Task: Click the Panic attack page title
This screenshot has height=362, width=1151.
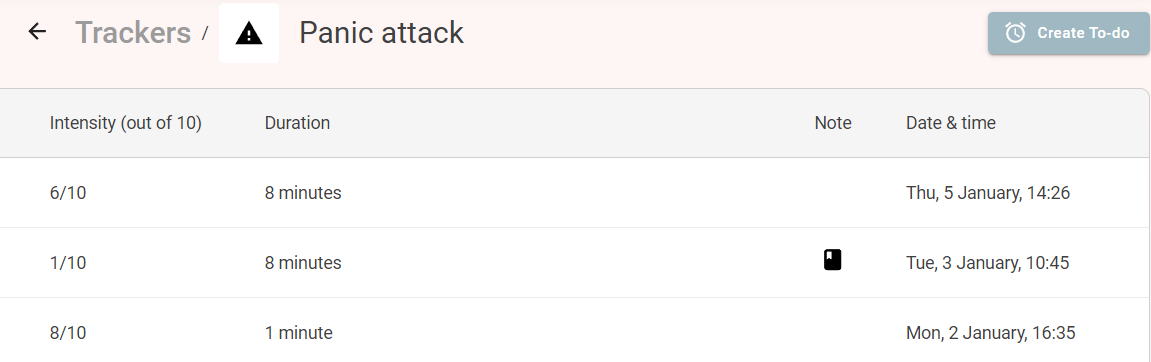Action: coord(381,33)
